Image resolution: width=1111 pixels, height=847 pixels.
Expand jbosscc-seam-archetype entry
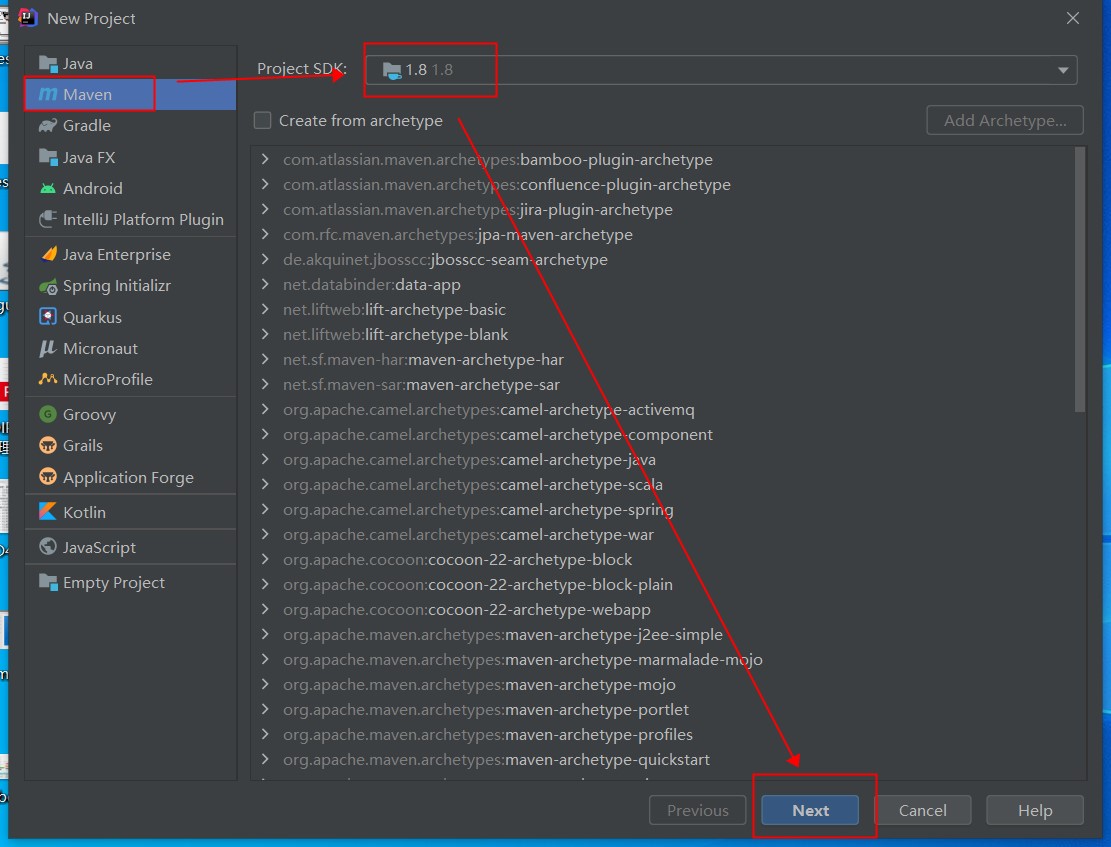coord(265,259)
